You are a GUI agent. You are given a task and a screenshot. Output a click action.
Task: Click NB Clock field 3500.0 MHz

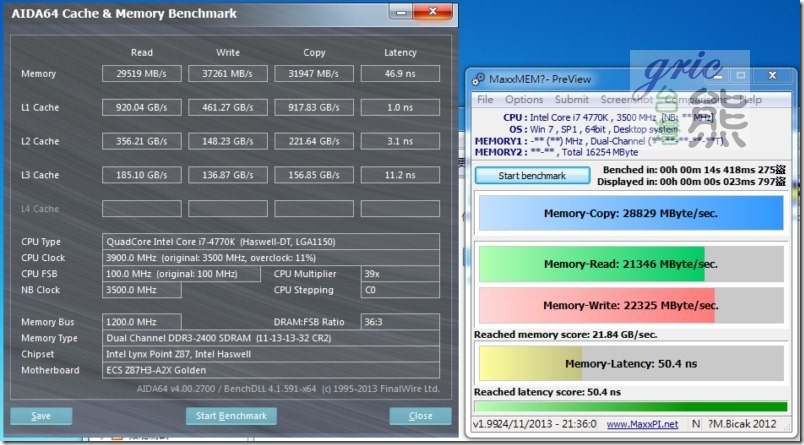142,290
